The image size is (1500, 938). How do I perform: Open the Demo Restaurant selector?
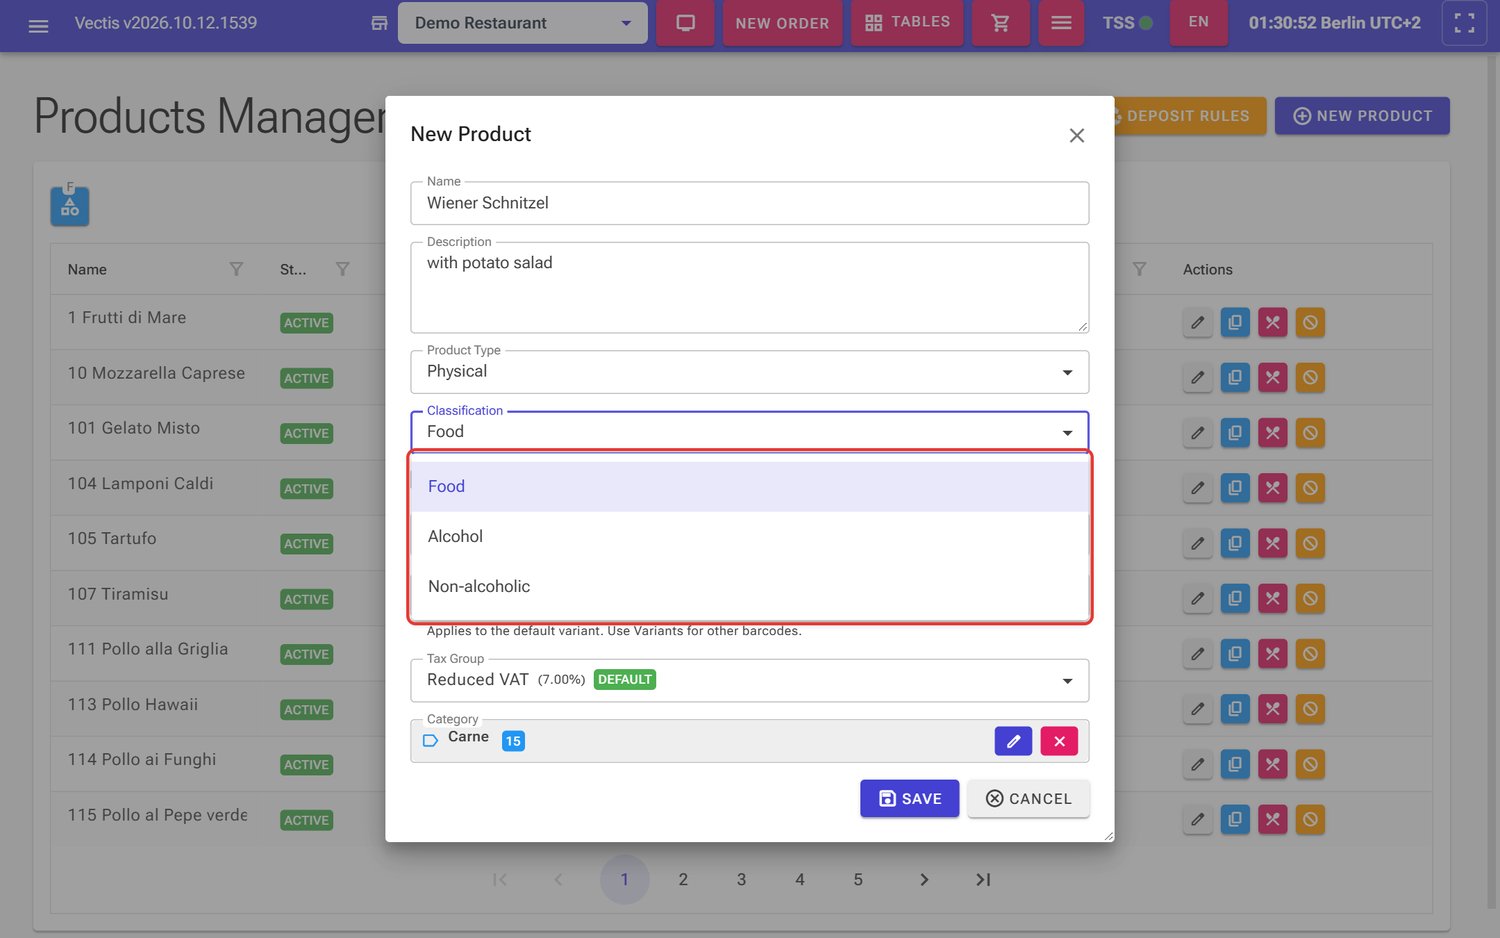[x=522, y=23]
